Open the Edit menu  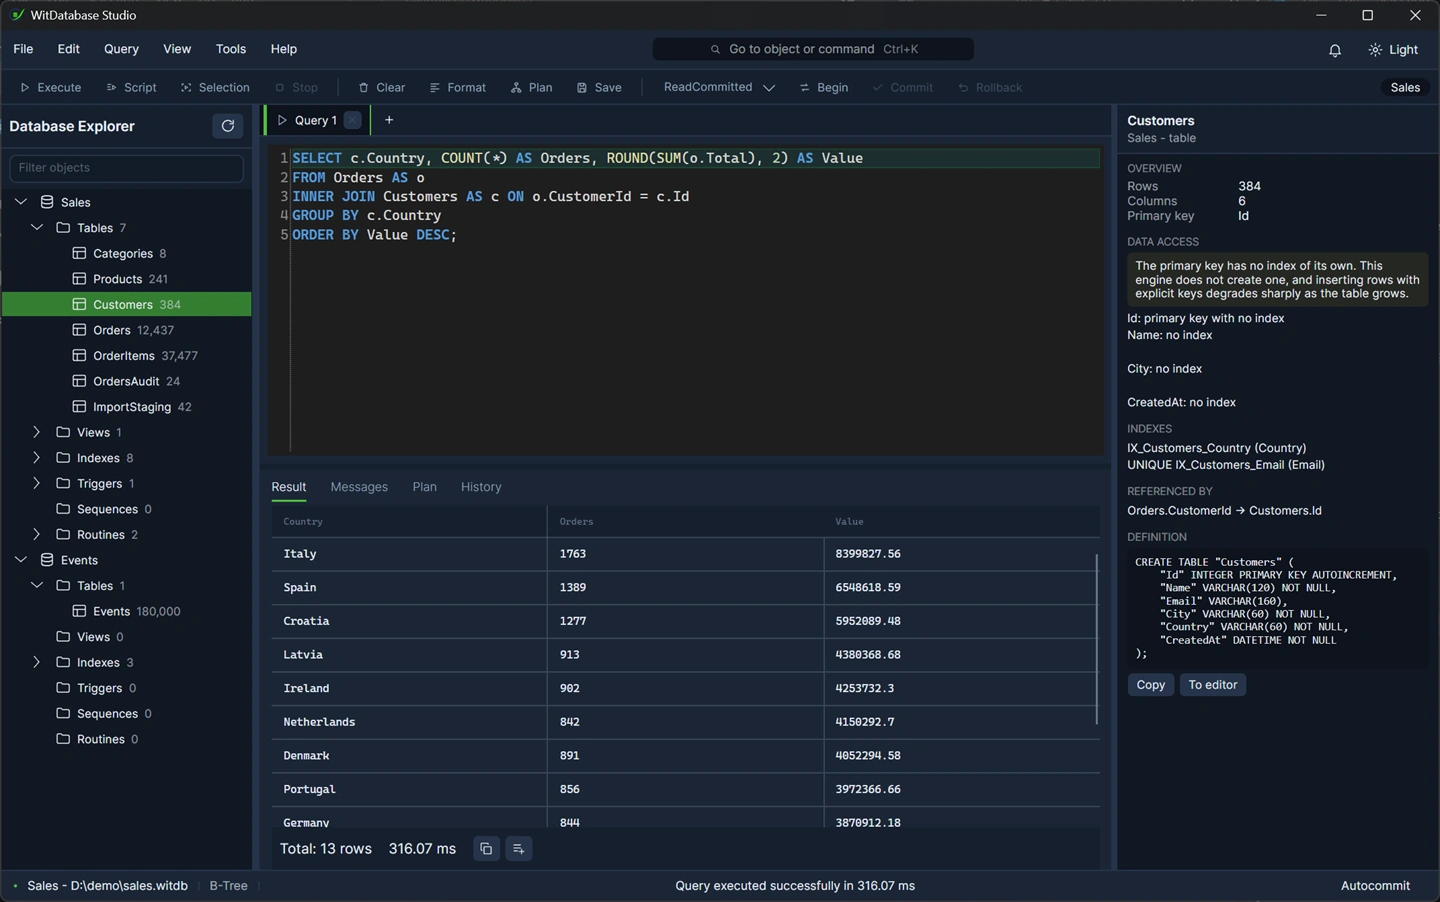[x=69, y=49]
